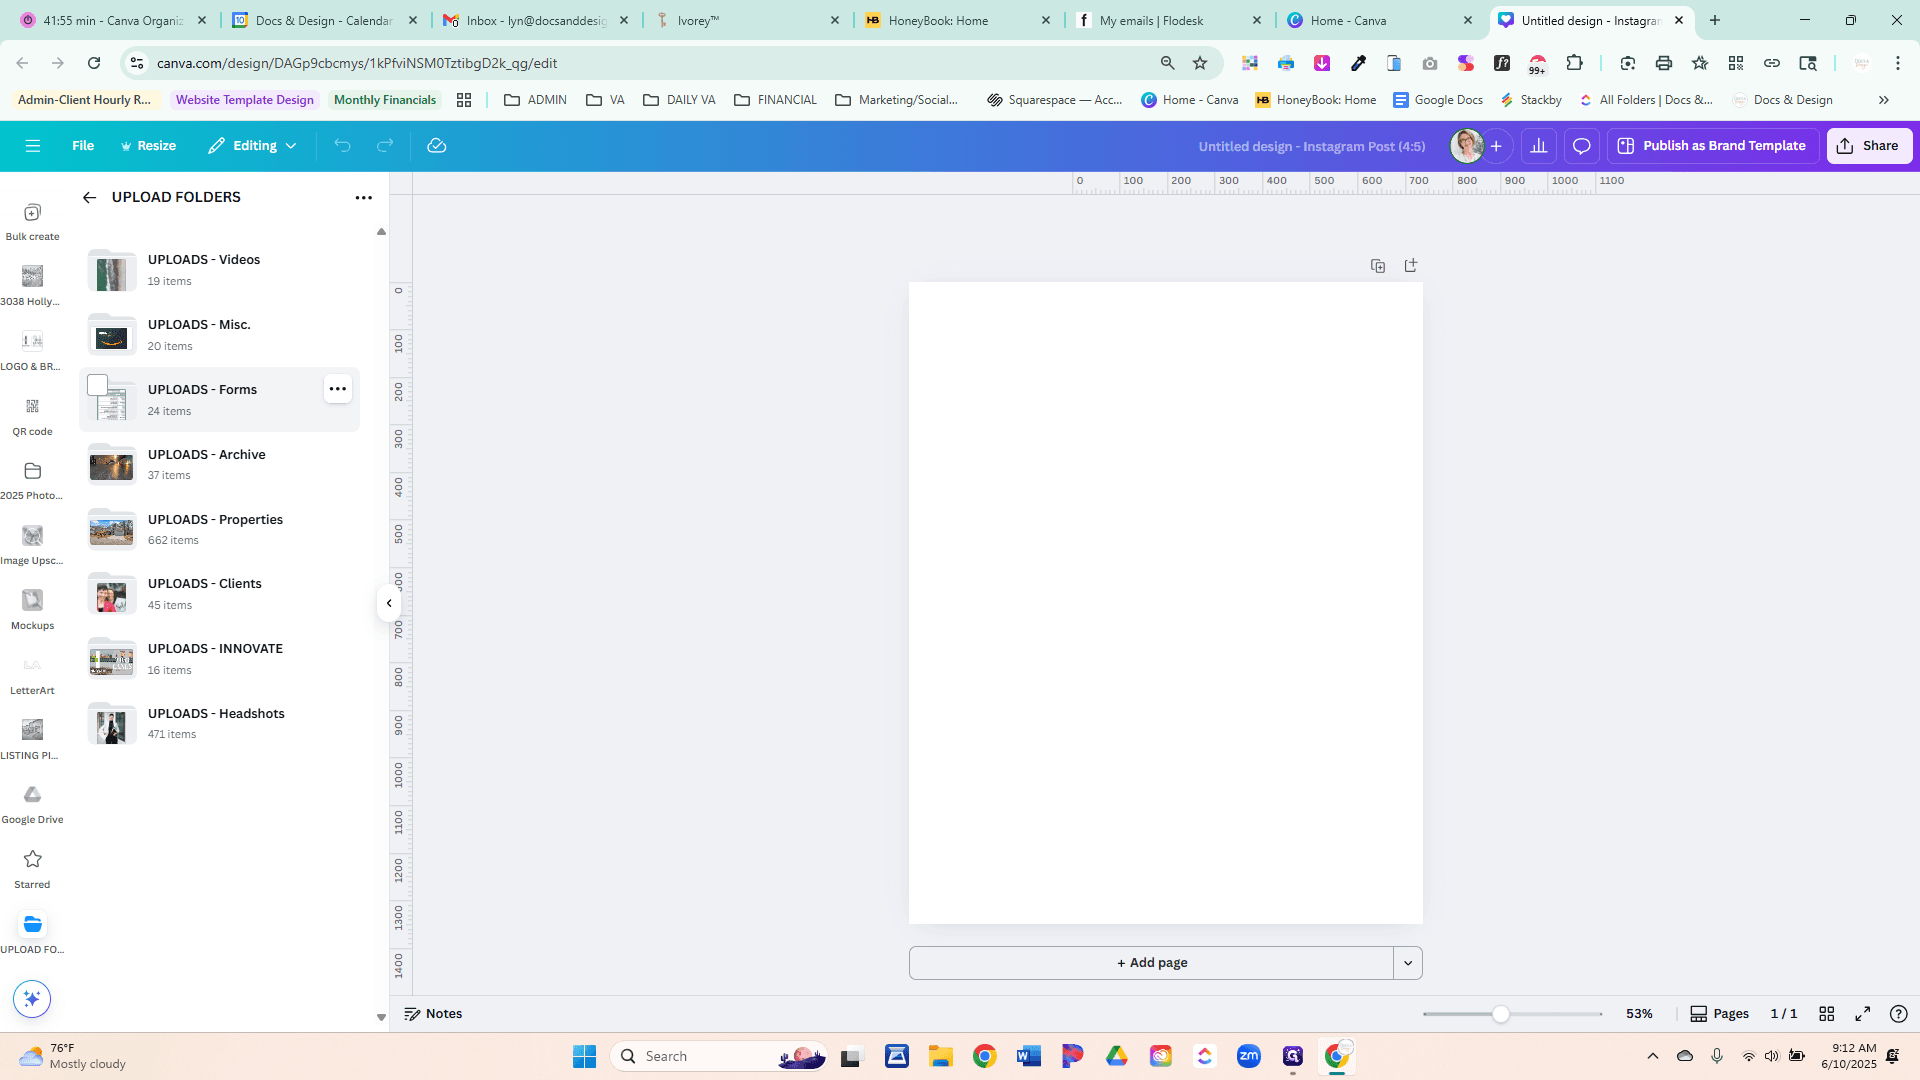
Task: Go back from UPLOAD FOLDERS panel
Action: [x=89, y=197]
